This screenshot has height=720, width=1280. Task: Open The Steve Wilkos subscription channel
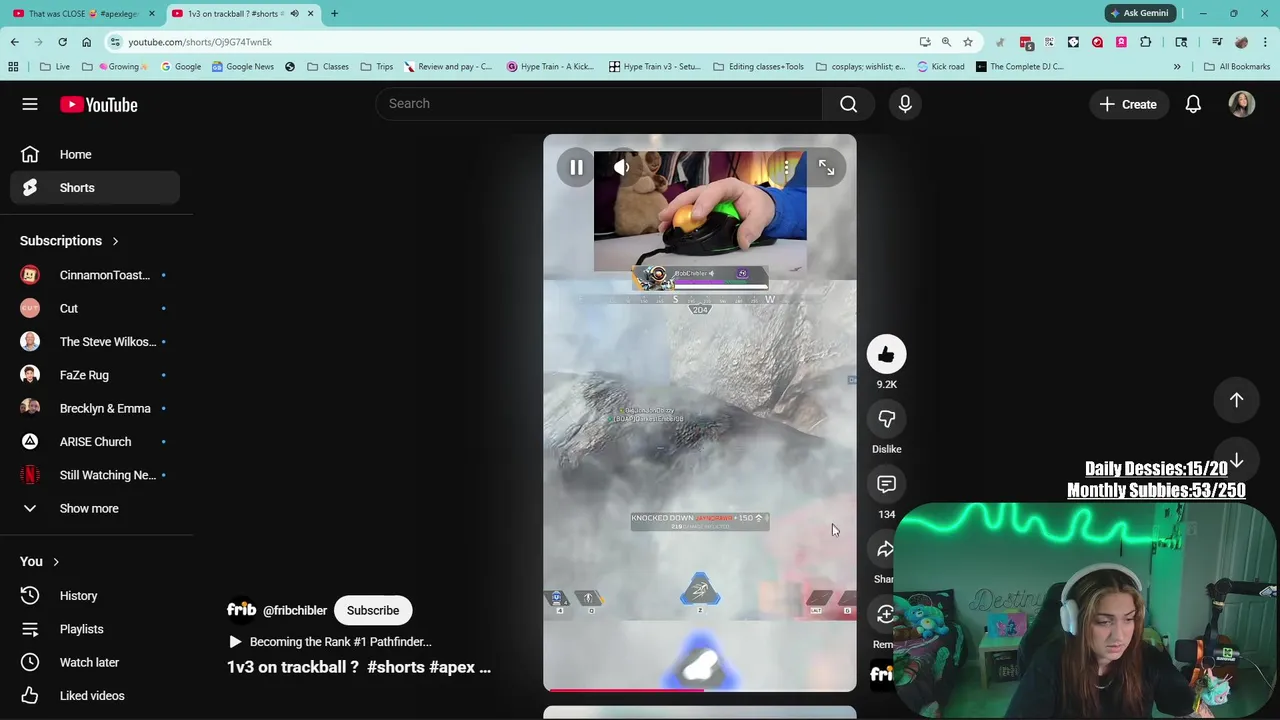click(x=95, y=342)
